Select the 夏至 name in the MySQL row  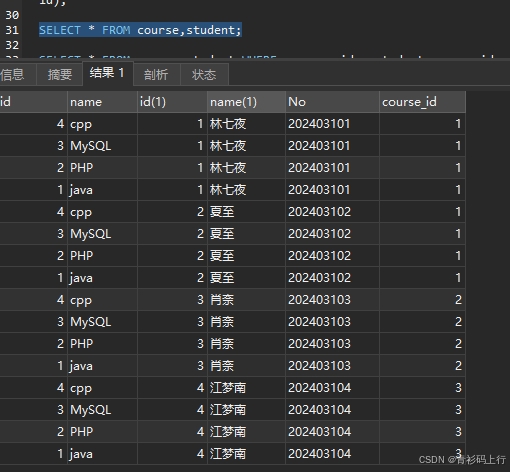[246, 234]
